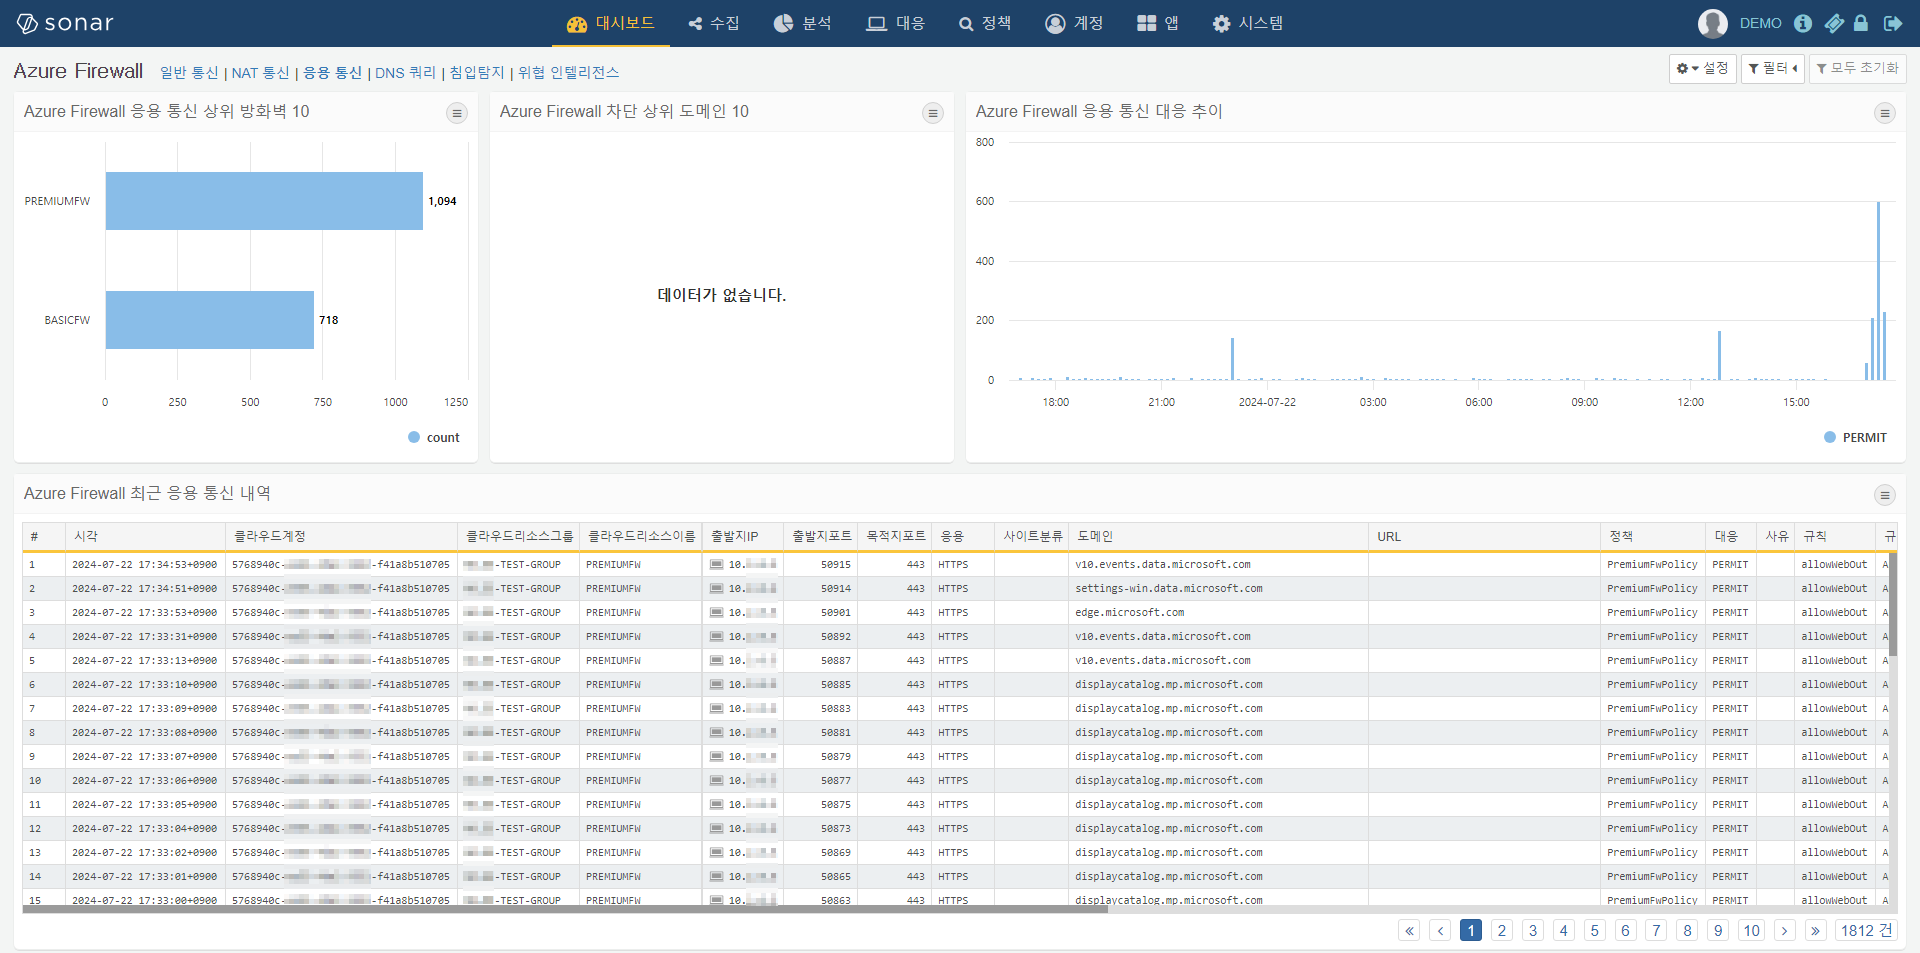Go to the next page
The width and height of the screenshot is (1920, 953).
pyautogui.click(x=1785, y=930)
